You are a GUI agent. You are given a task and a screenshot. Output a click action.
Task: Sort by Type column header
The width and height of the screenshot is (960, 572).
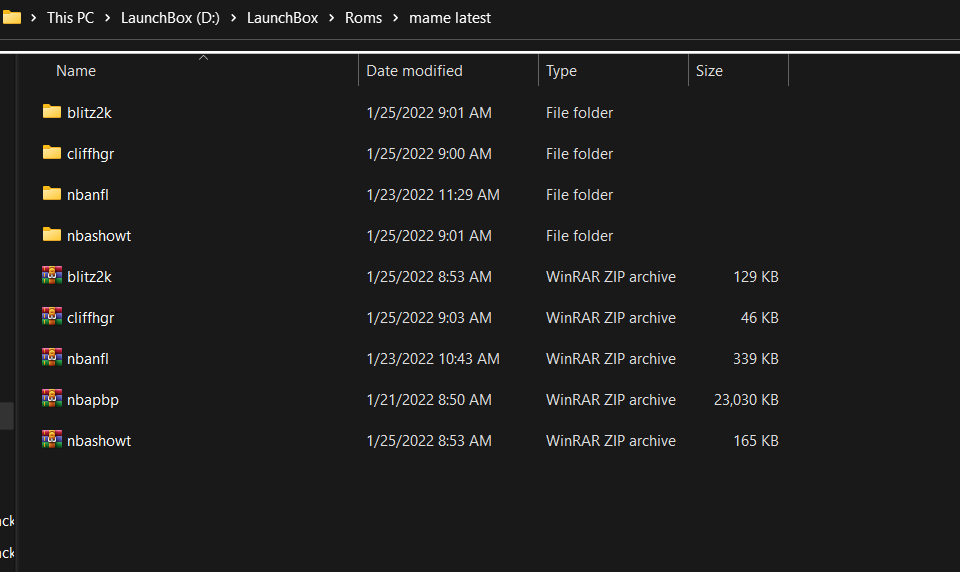[561, 71]
